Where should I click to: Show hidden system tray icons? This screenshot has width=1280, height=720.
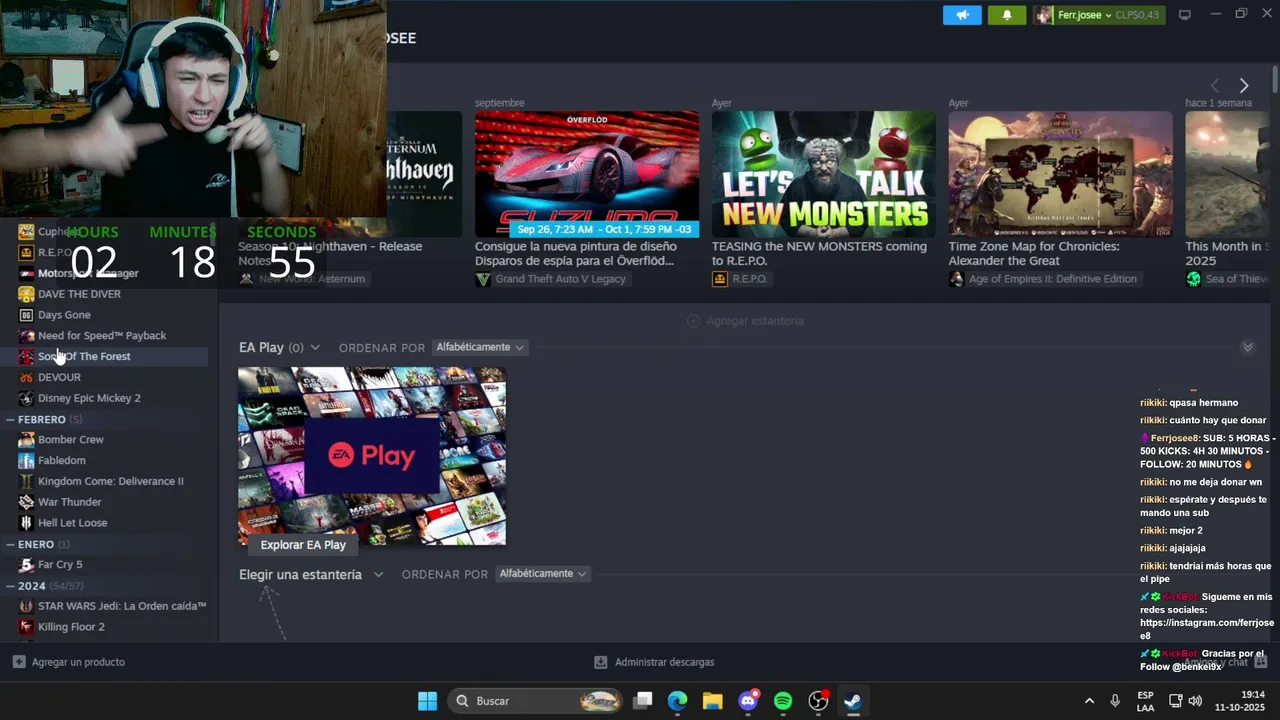pos(1089,701)
